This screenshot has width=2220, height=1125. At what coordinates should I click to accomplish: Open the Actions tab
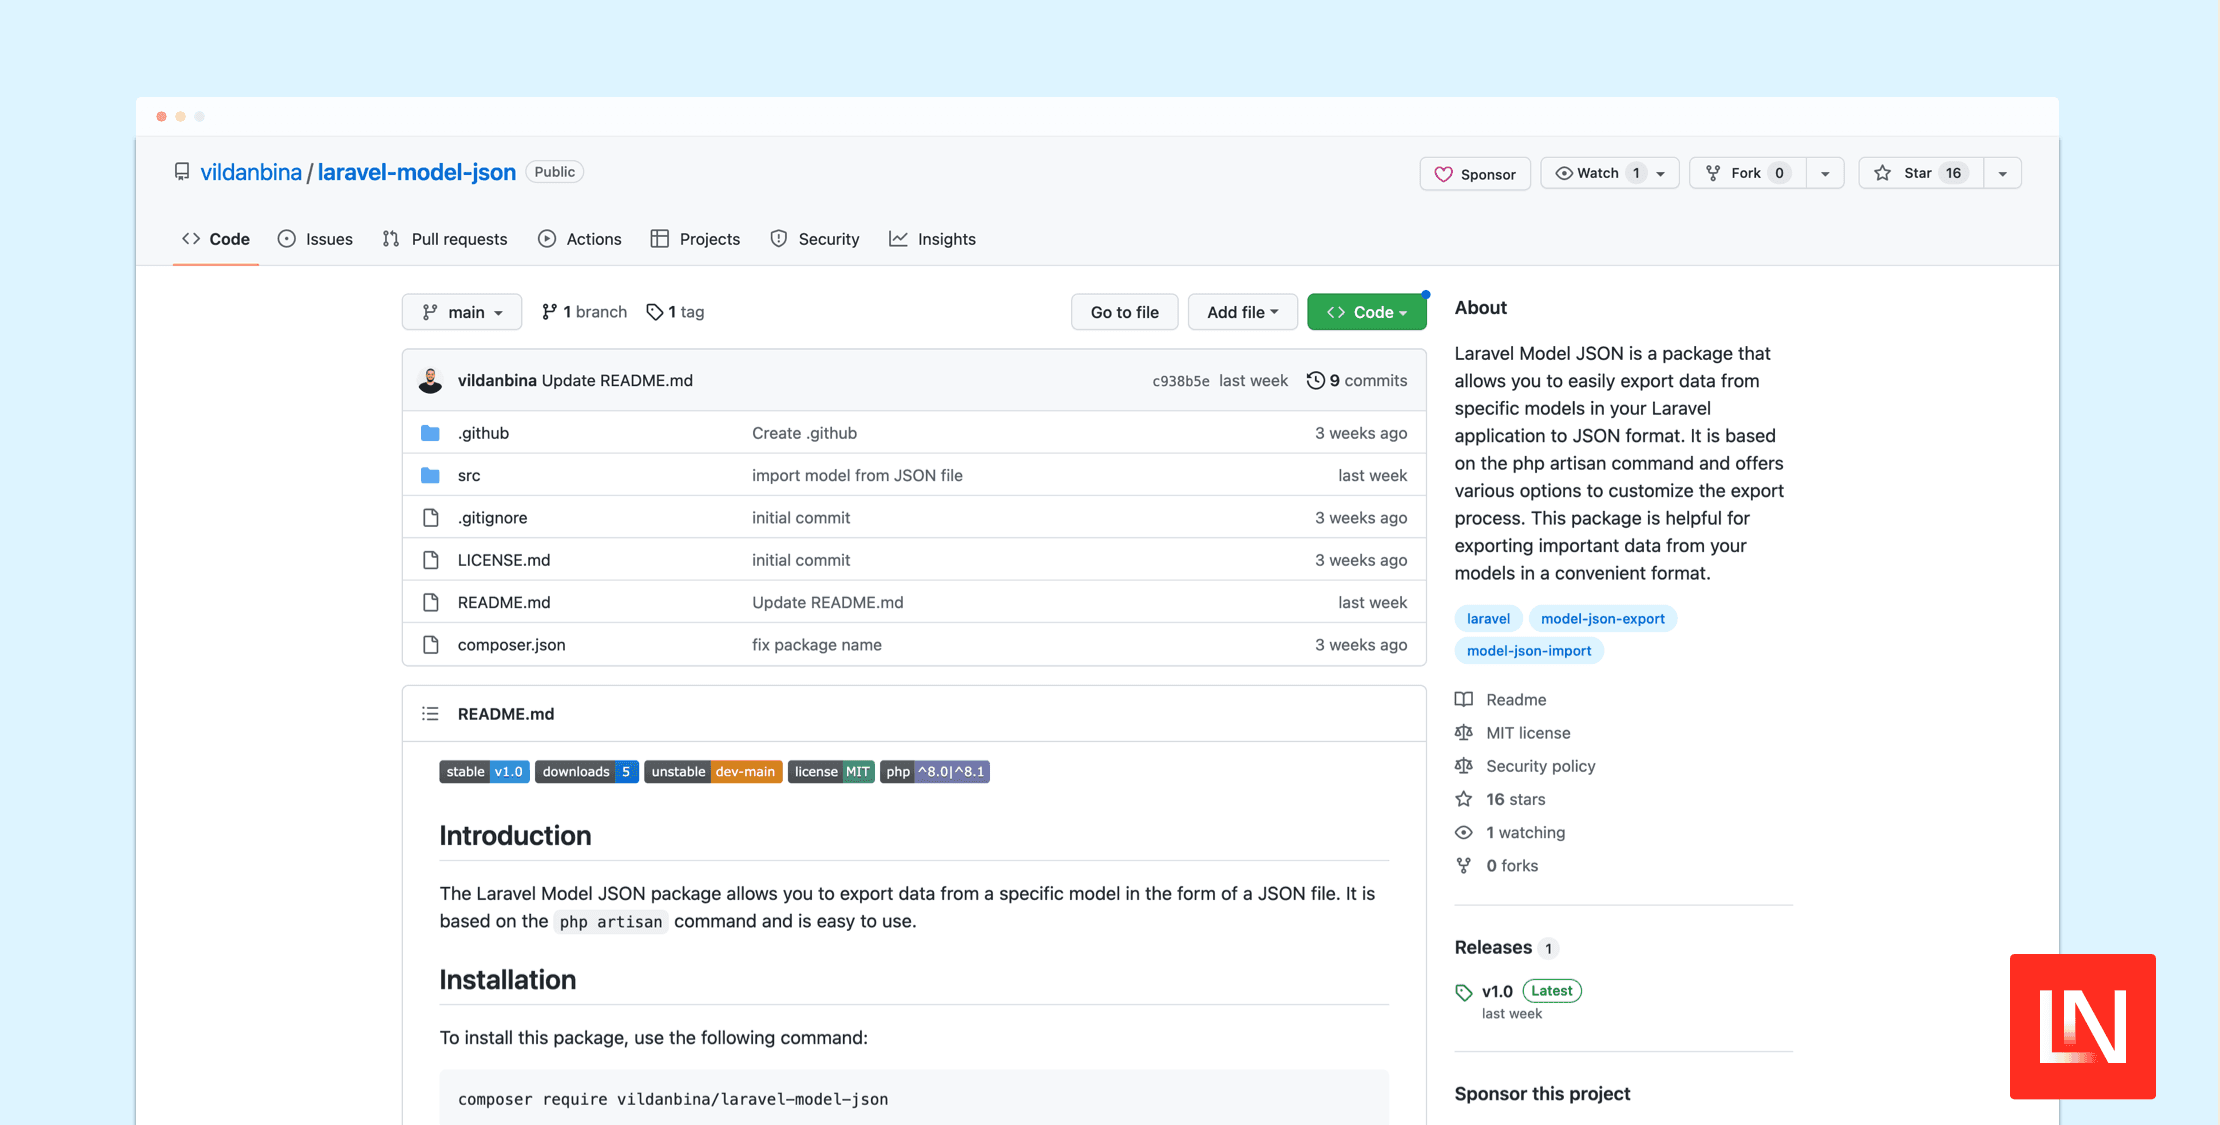(580, 239)
